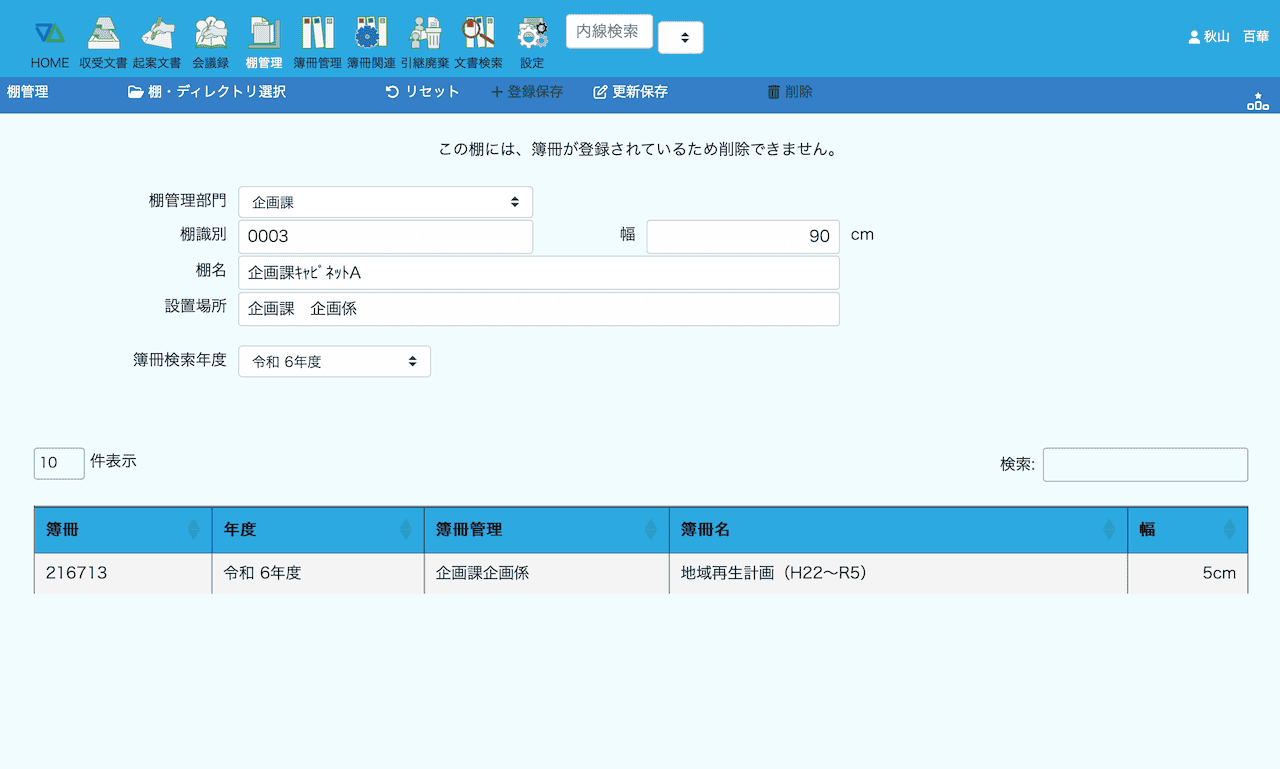Image resolution: width=1280 pixels, height=769 pixels.
Task: Open dropdown next to 内線検索 field
Action: pos(681,38)
